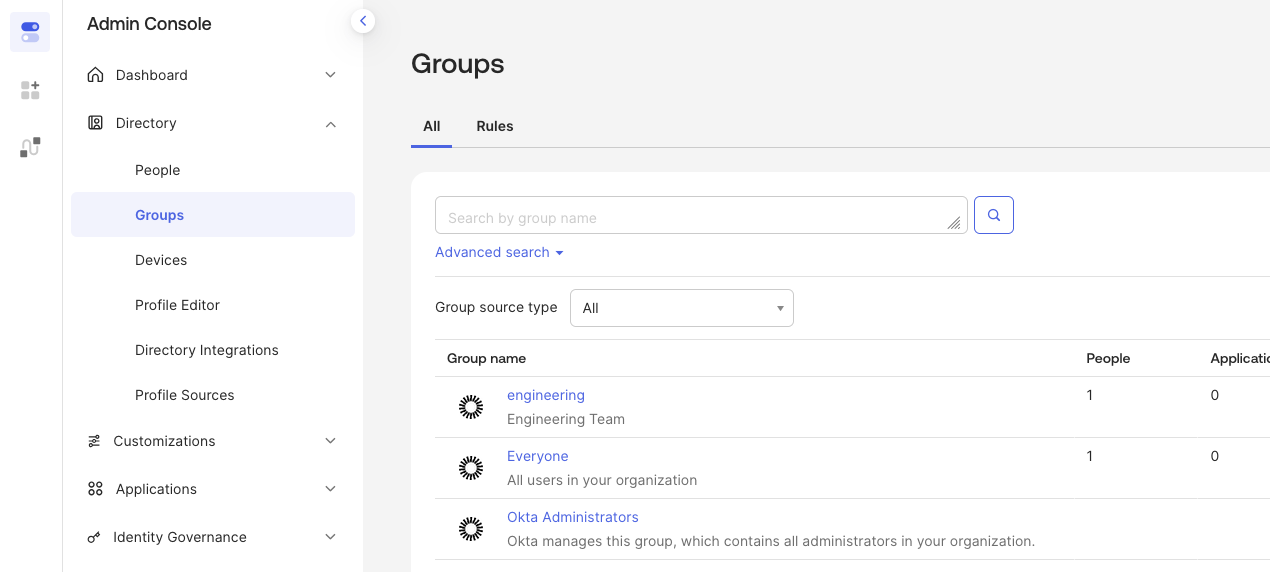Switch to the Rules tab
Image resolution: width=1270 pixels, height=572 pixels.
tap(495, 126)
